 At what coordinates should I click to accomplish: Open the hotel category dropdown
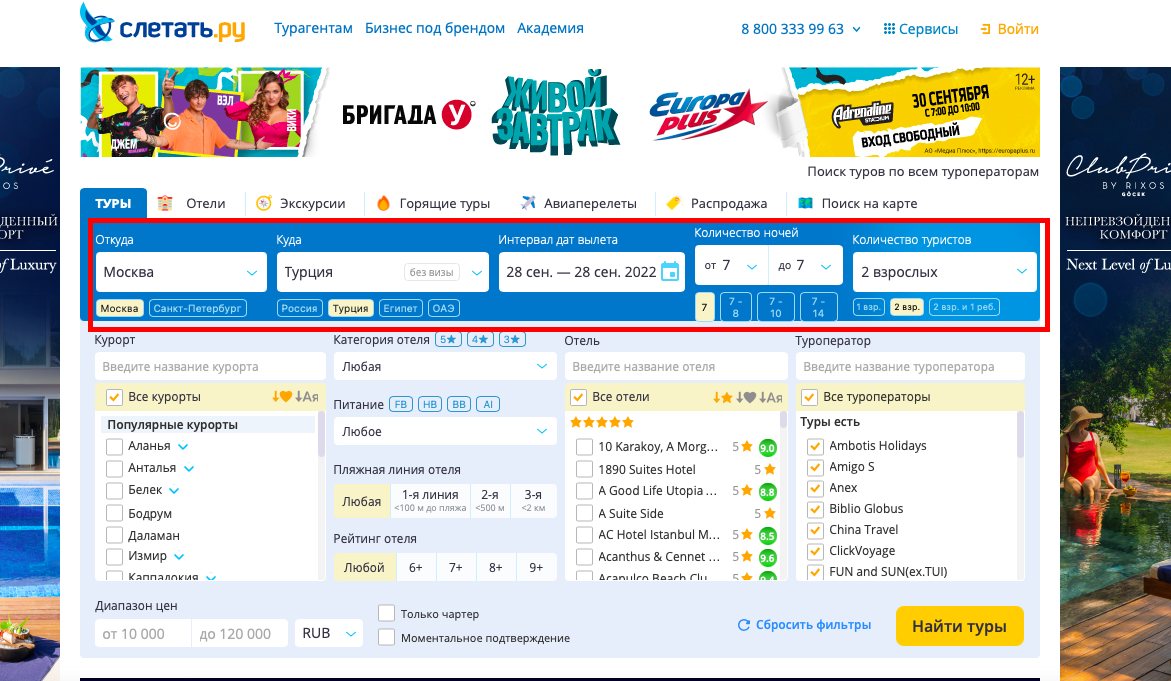pyautogui.click(x=445, y=367)
